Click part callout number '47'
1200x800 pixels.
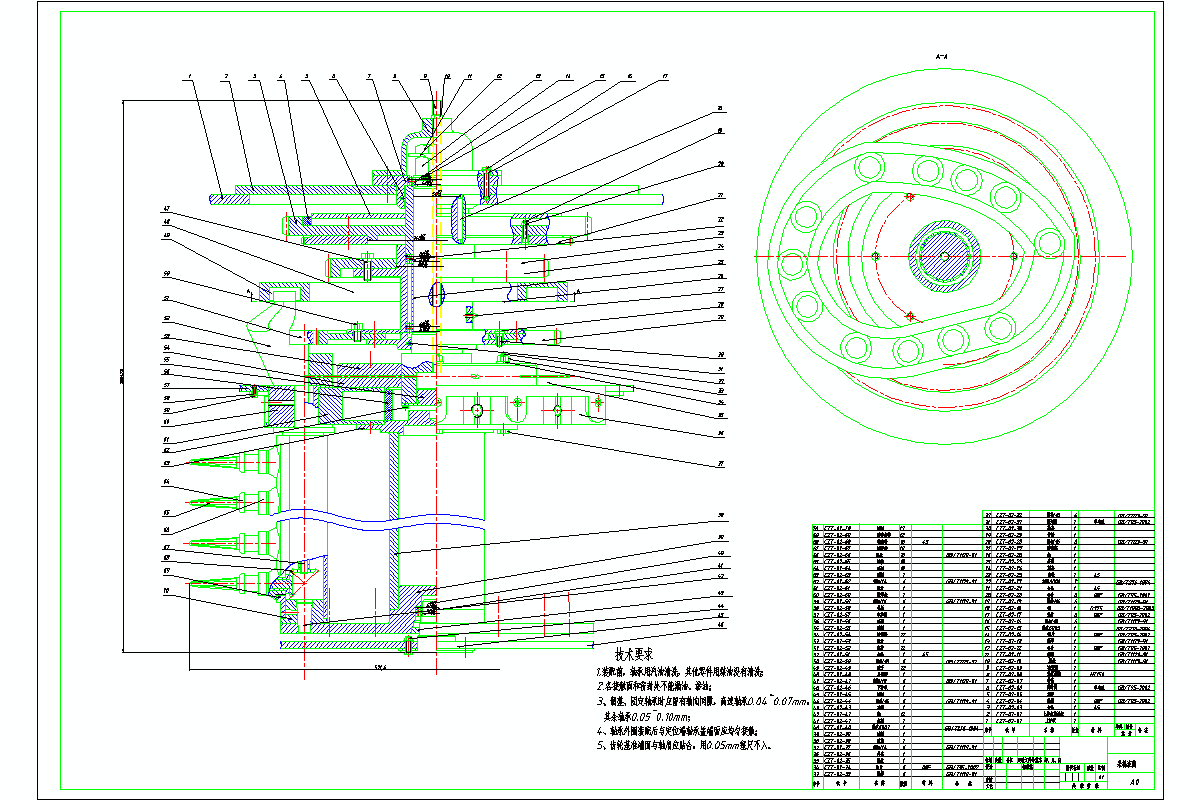coord(166,209)
